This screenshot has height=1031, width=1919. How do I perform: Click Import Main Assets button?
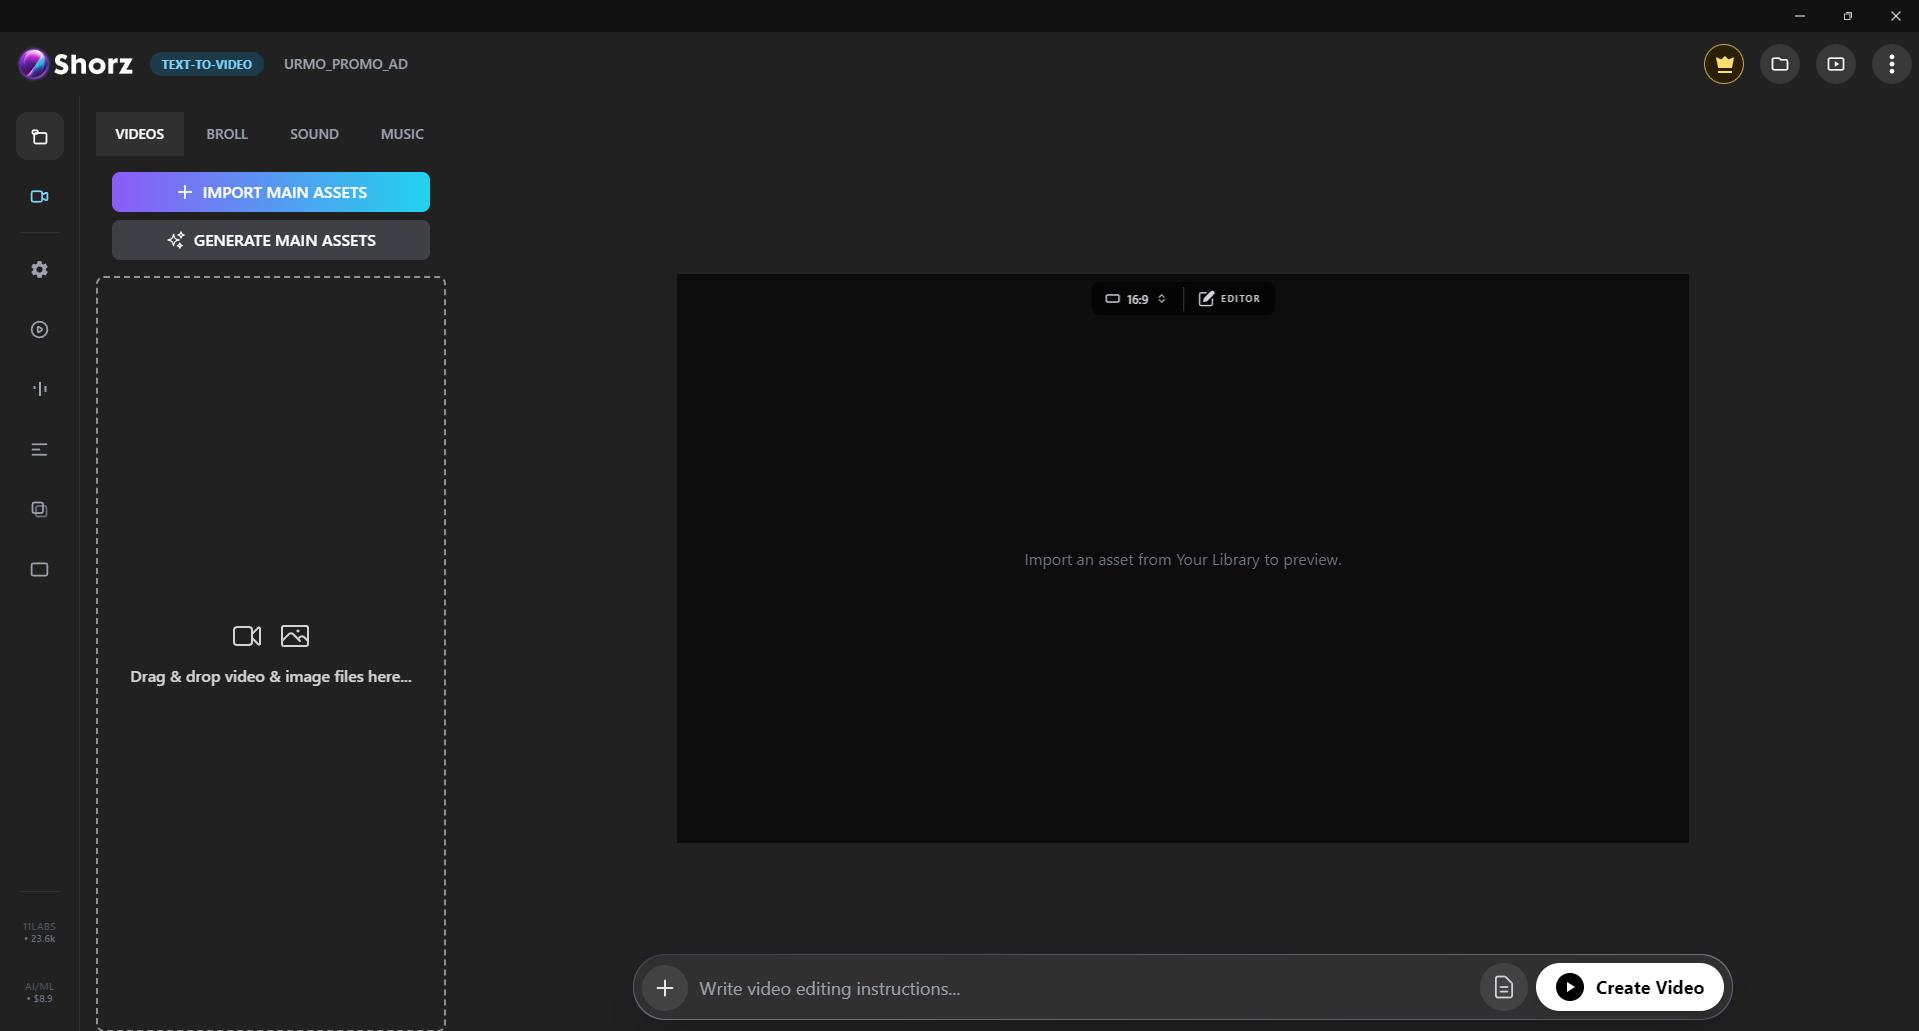click(271, 192)
